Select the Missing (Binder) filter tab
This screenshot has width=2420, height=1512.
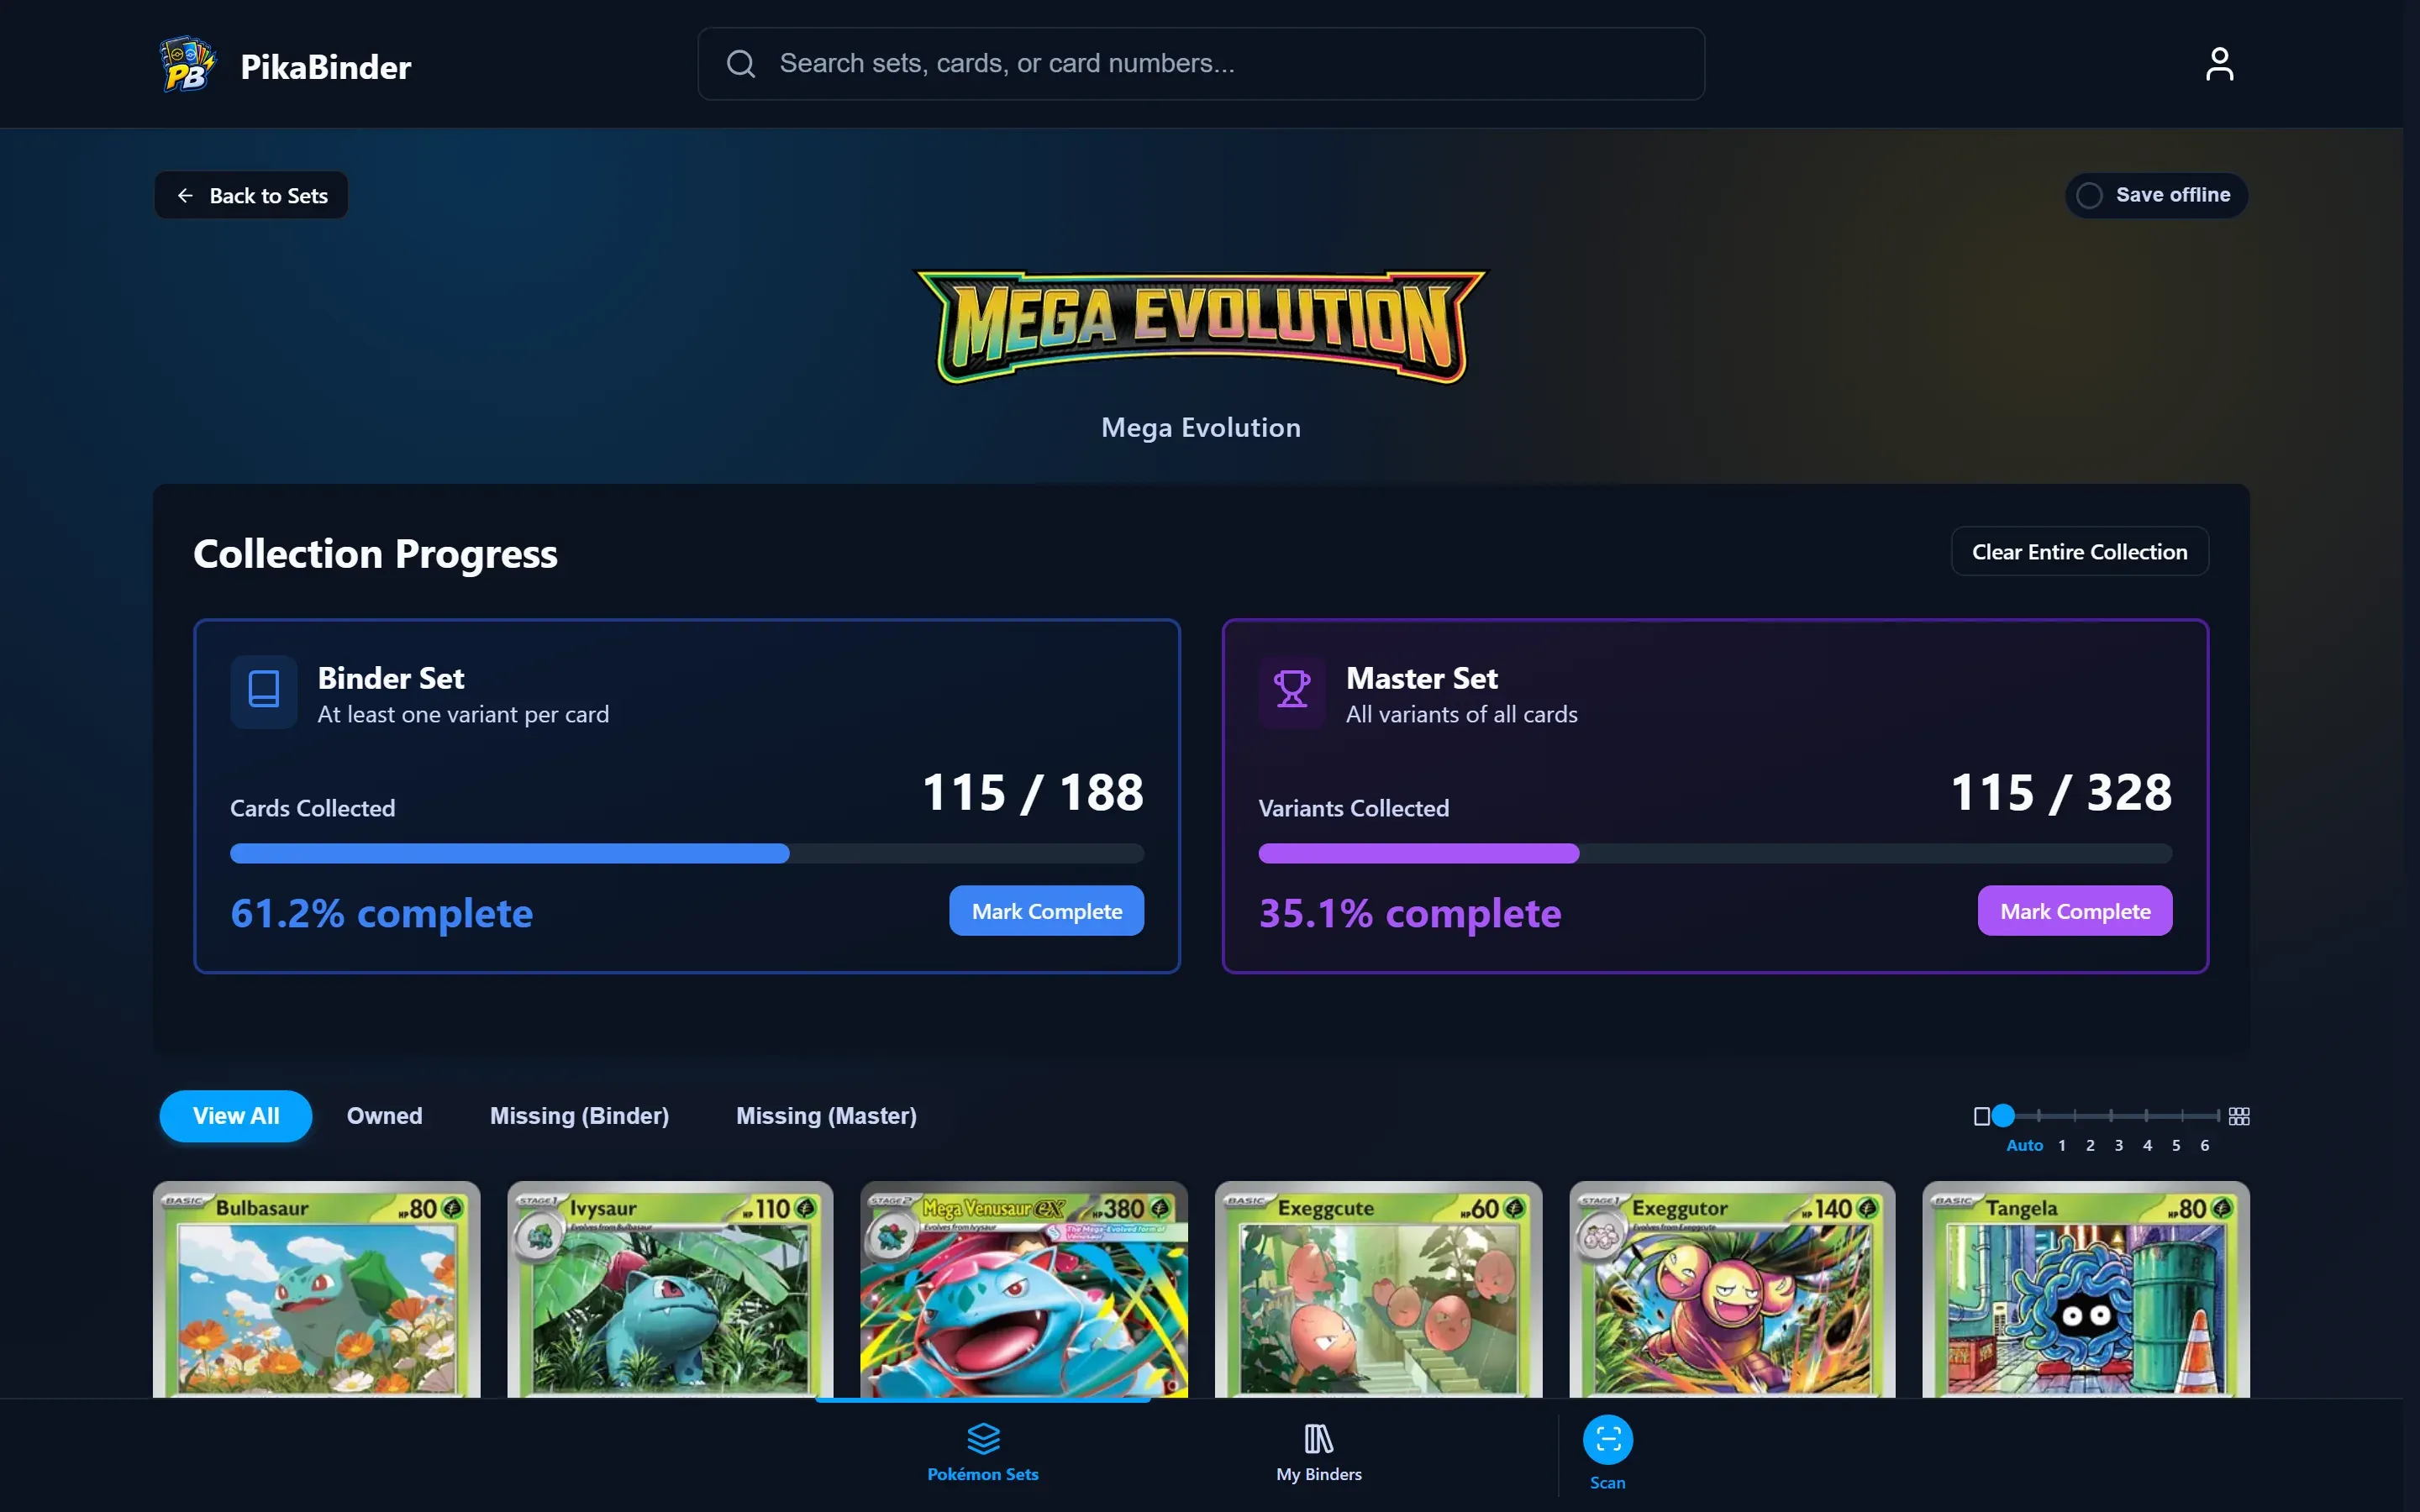click(x=579, y=1116)
